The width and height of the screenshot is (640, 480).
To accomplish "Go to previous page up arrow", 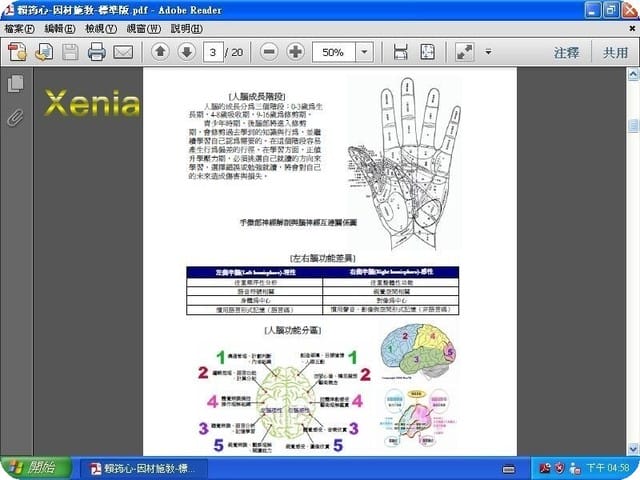I will point(160,52).
